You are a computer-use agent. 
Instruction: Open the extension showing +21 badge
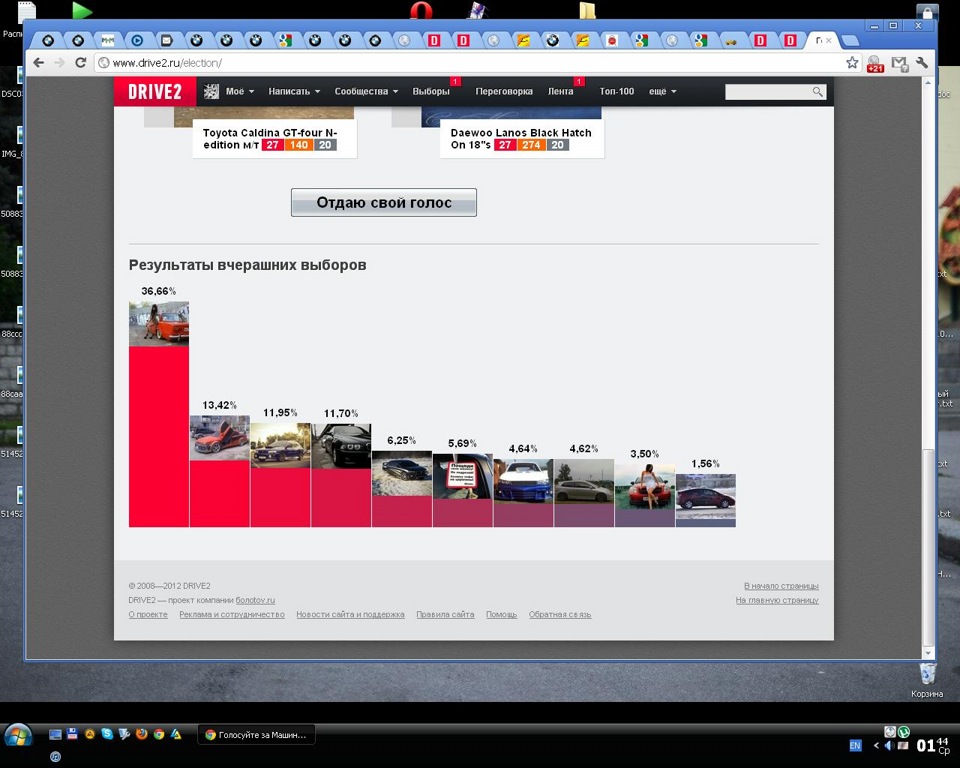click(x=875, y=64)
